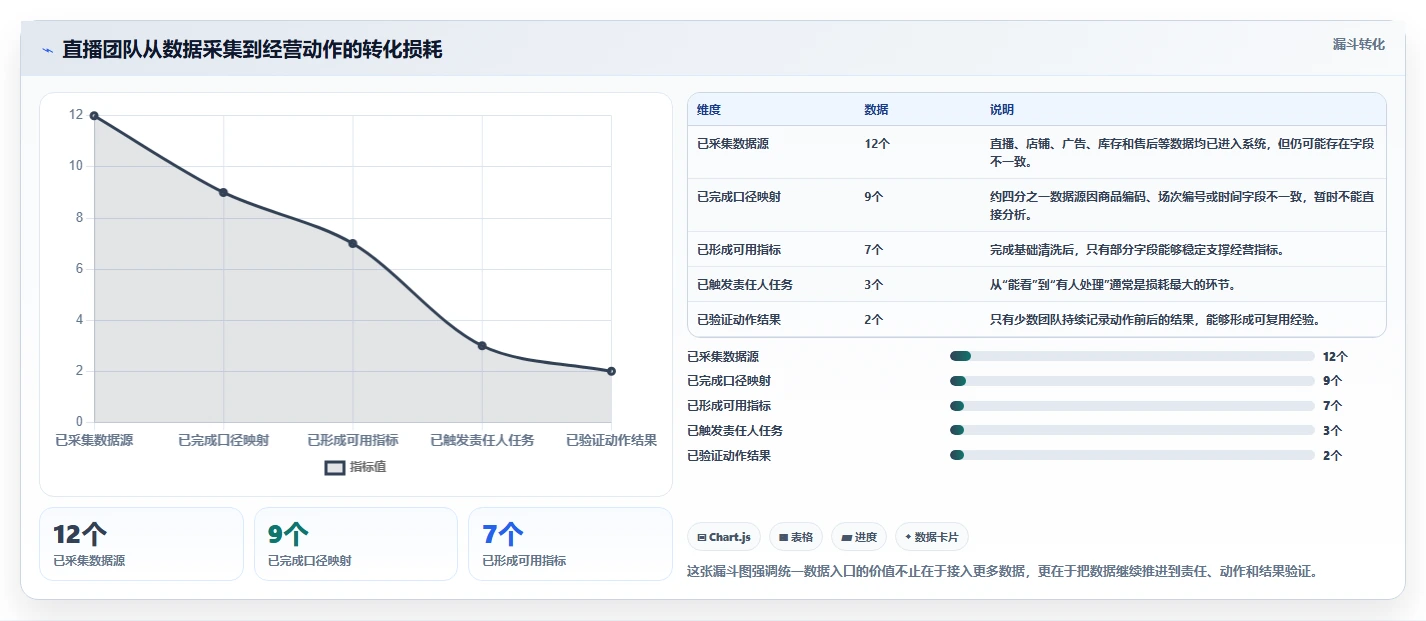Open the 12个 已采集数据源 stat card
The height and width of the screenshot is (621, 1426).
tap(141, 544)
